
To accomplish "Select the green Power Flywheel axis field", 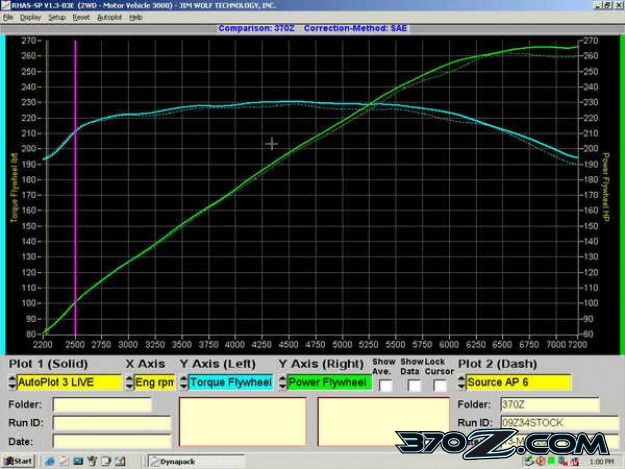I will [x=329, y=383].
